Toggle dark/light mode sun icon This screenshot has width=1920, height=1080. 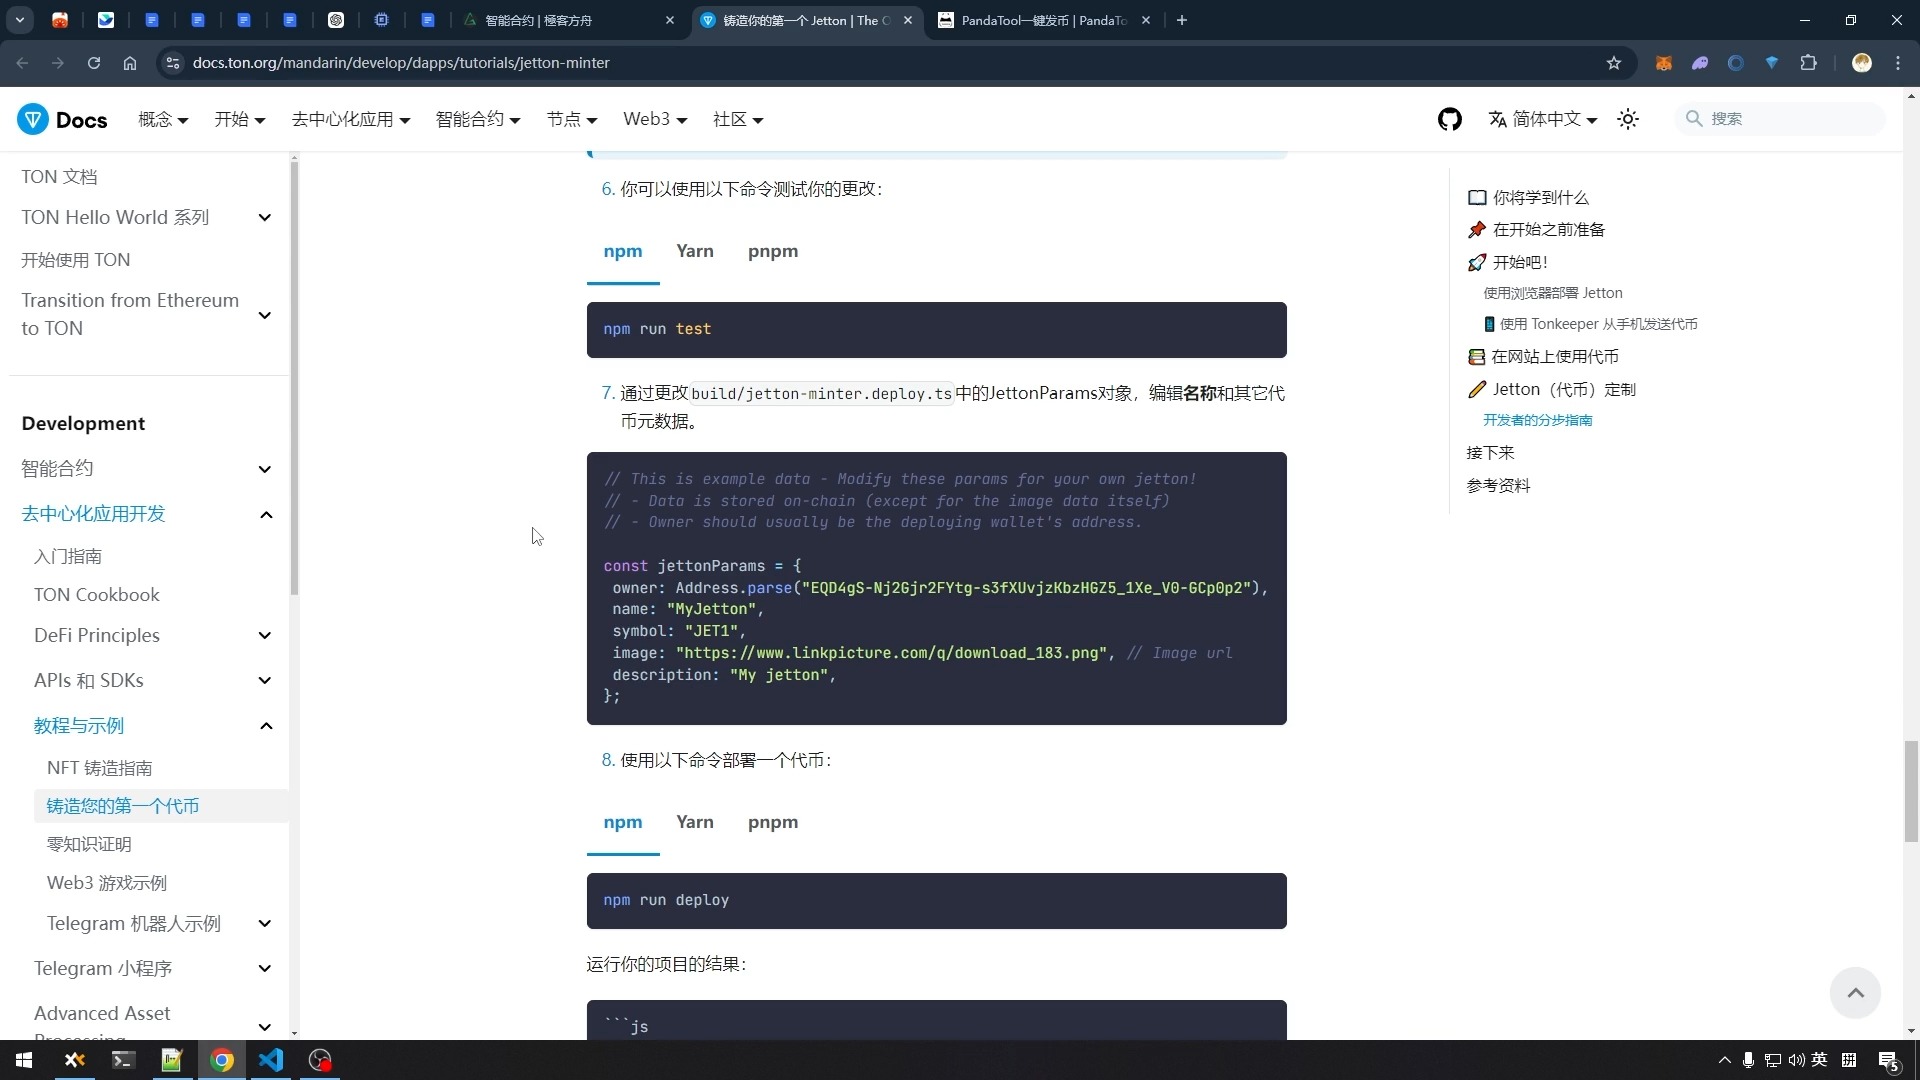(x=1628, y=119)
